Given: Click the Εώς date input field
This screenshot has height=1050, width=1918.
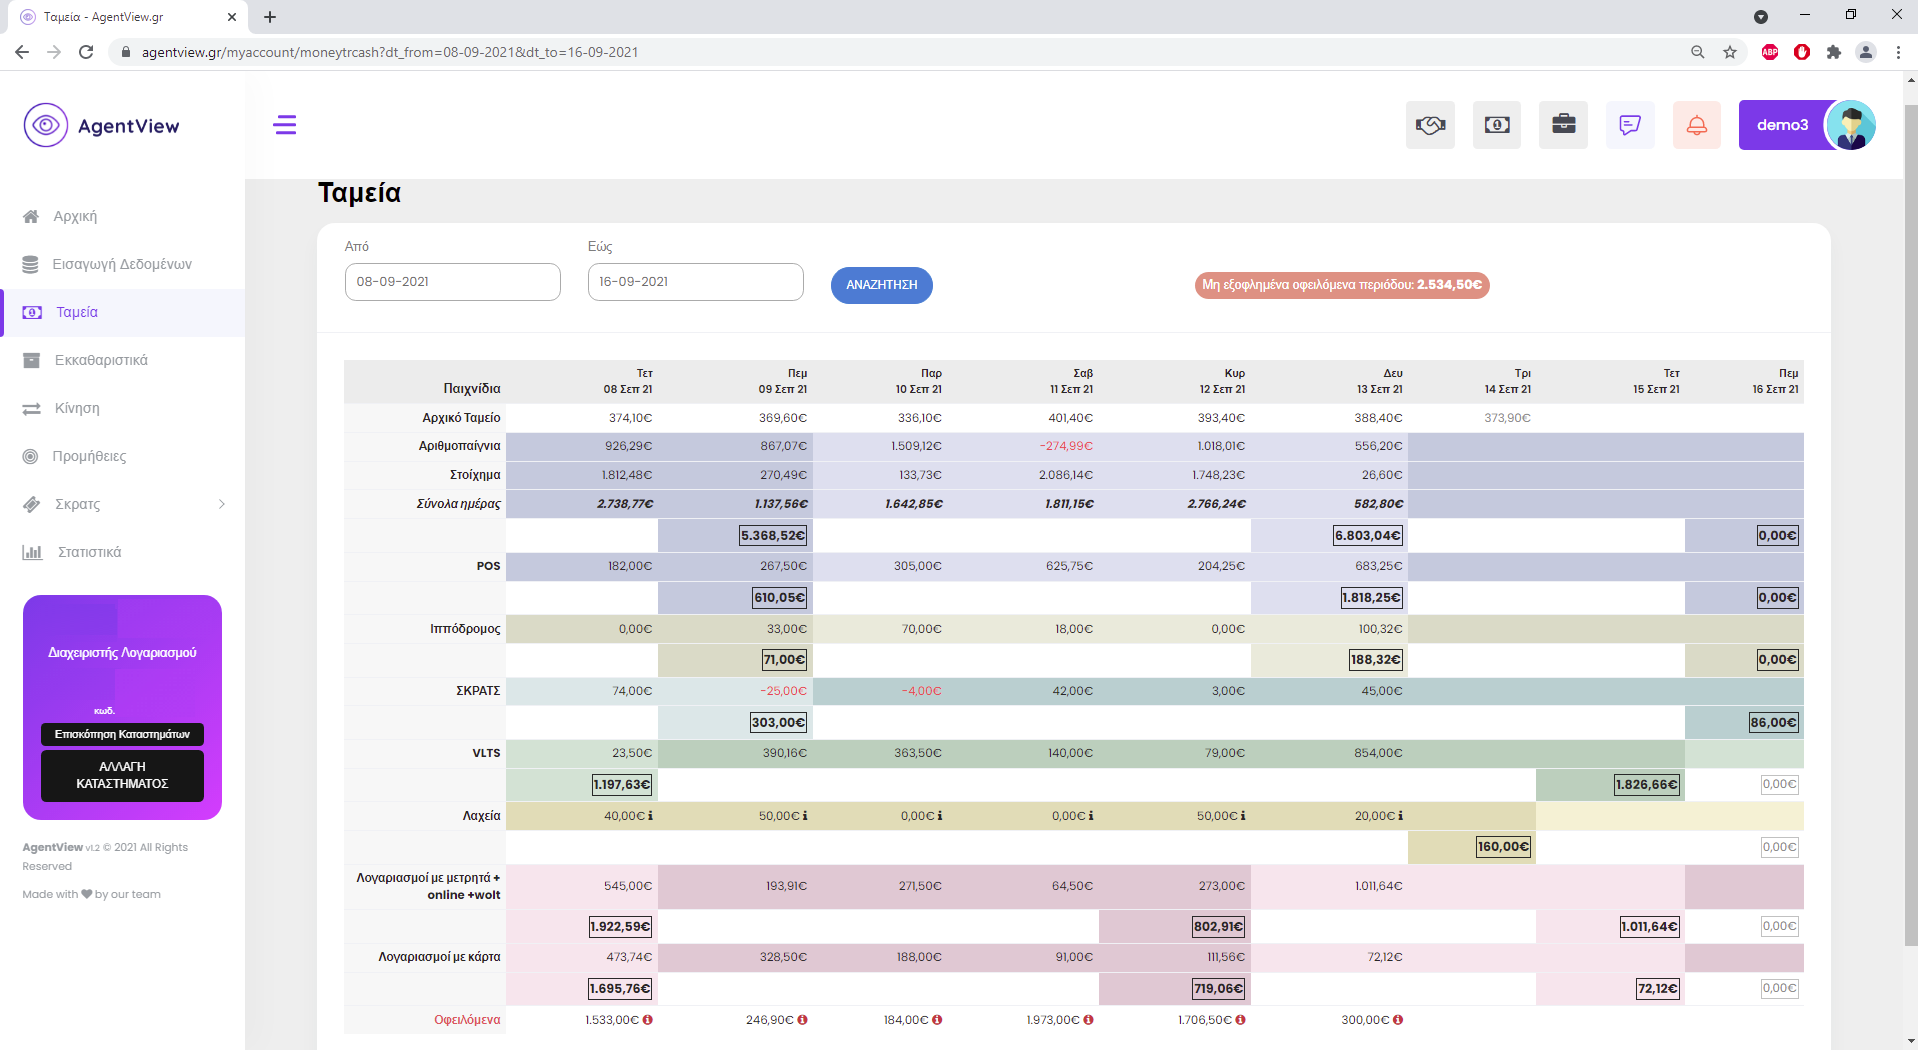Looking at the screenshot, I should tap(695, 282).
